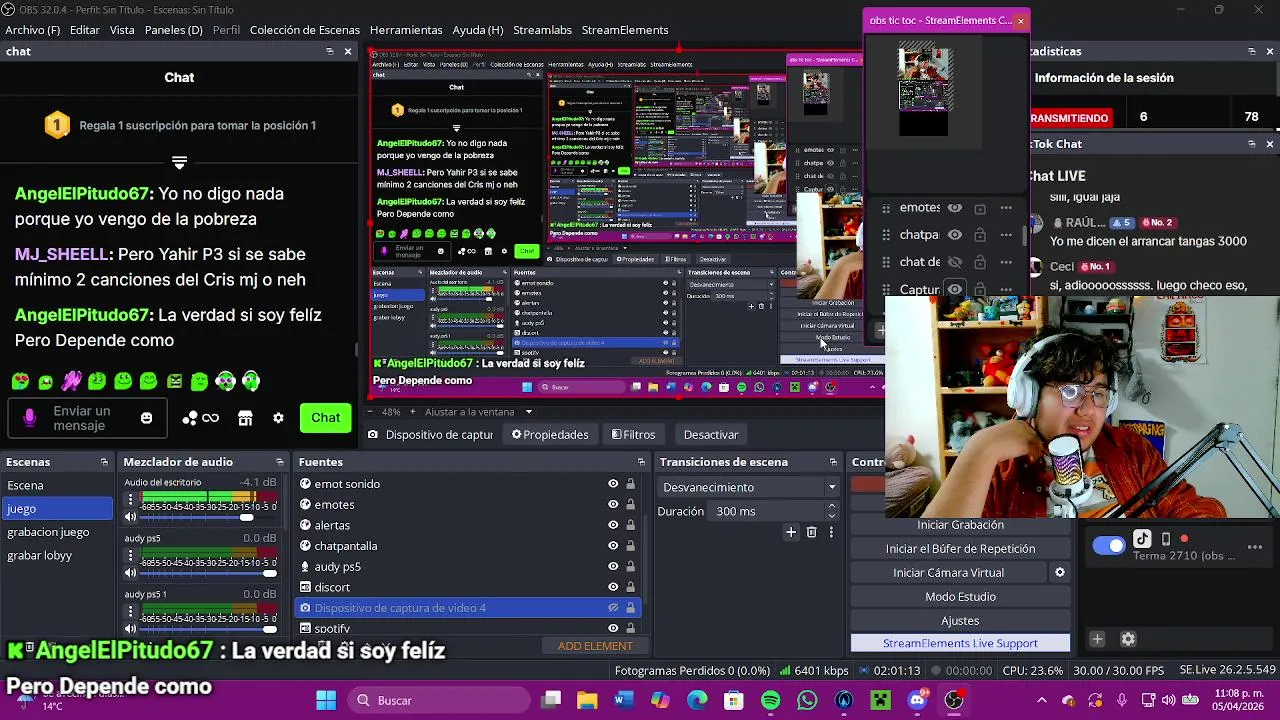Open the preview zoom scaling dropdown
Viewport: 1280px width, 720px height.
(x=528, y=412)
